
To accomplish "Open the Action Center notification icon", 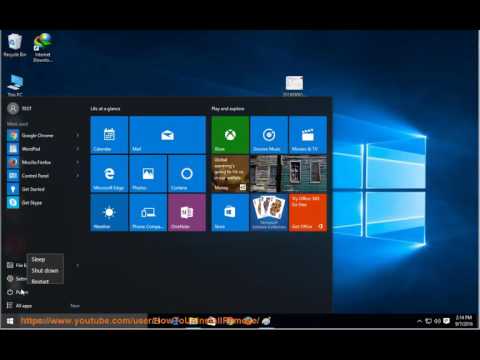I will [447, 321].
